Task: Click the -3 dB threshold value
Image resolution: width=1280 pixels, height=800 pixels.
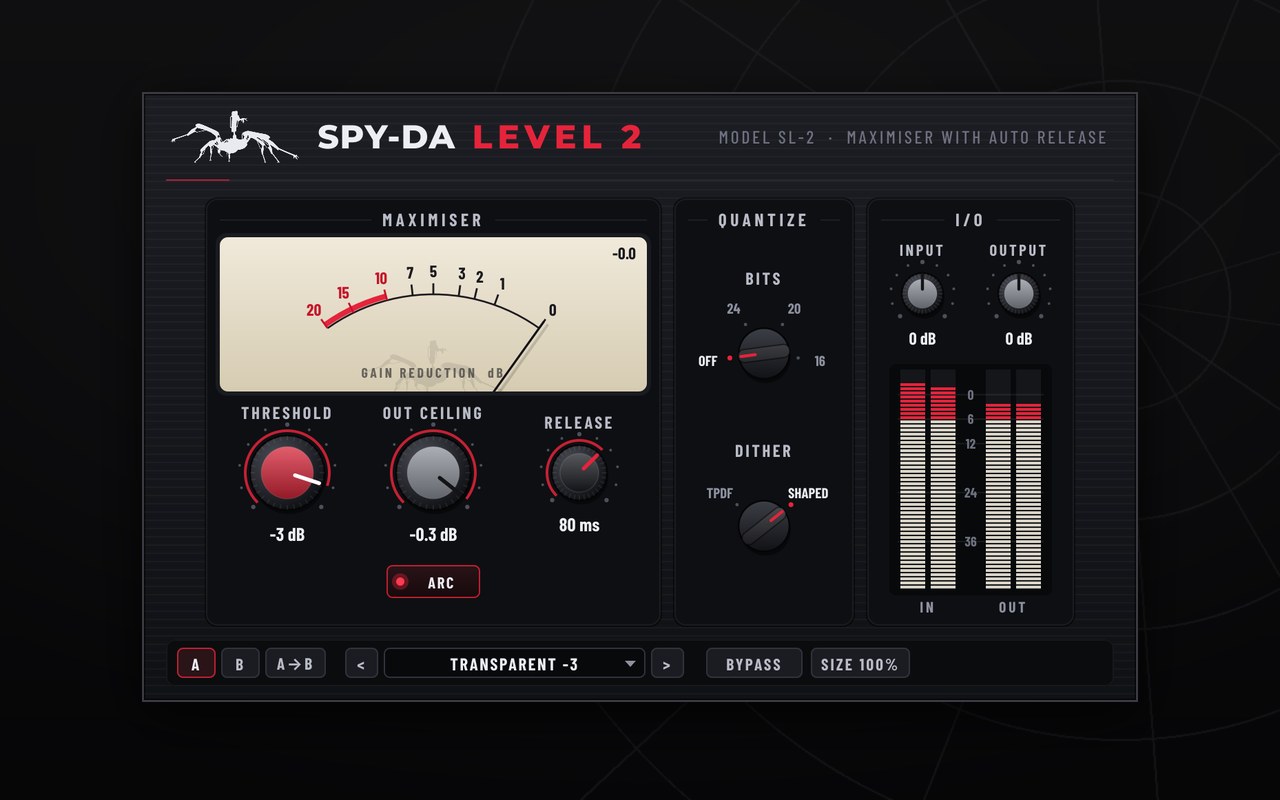Action: (x=287, y=534)
